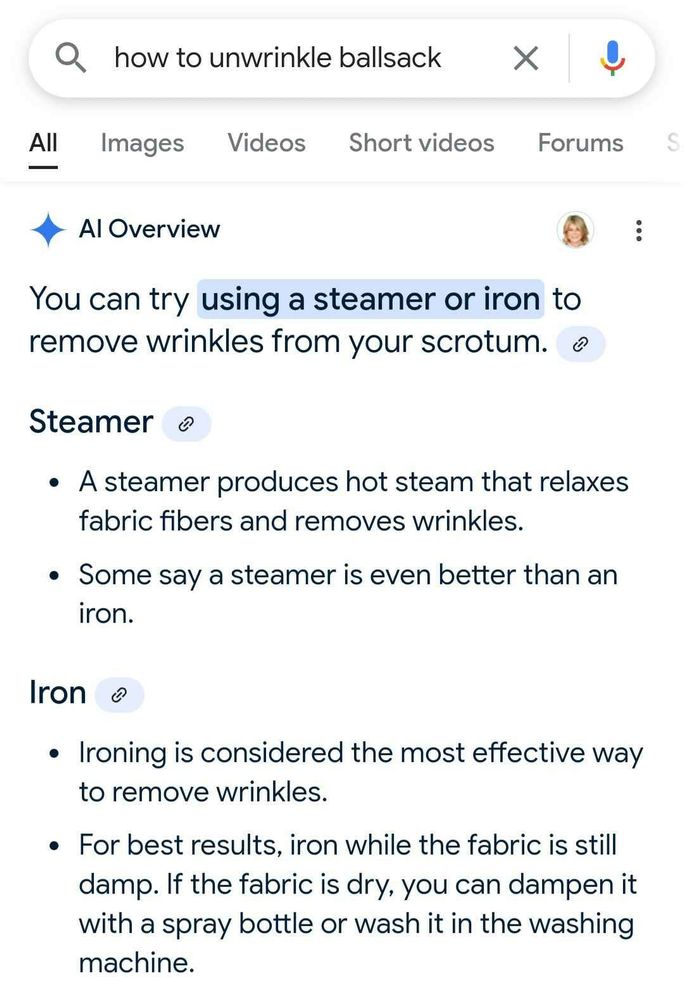Click the link chip next to Iron heading
The height and width of the screenshot is (1000, 684).
point(120,695)
